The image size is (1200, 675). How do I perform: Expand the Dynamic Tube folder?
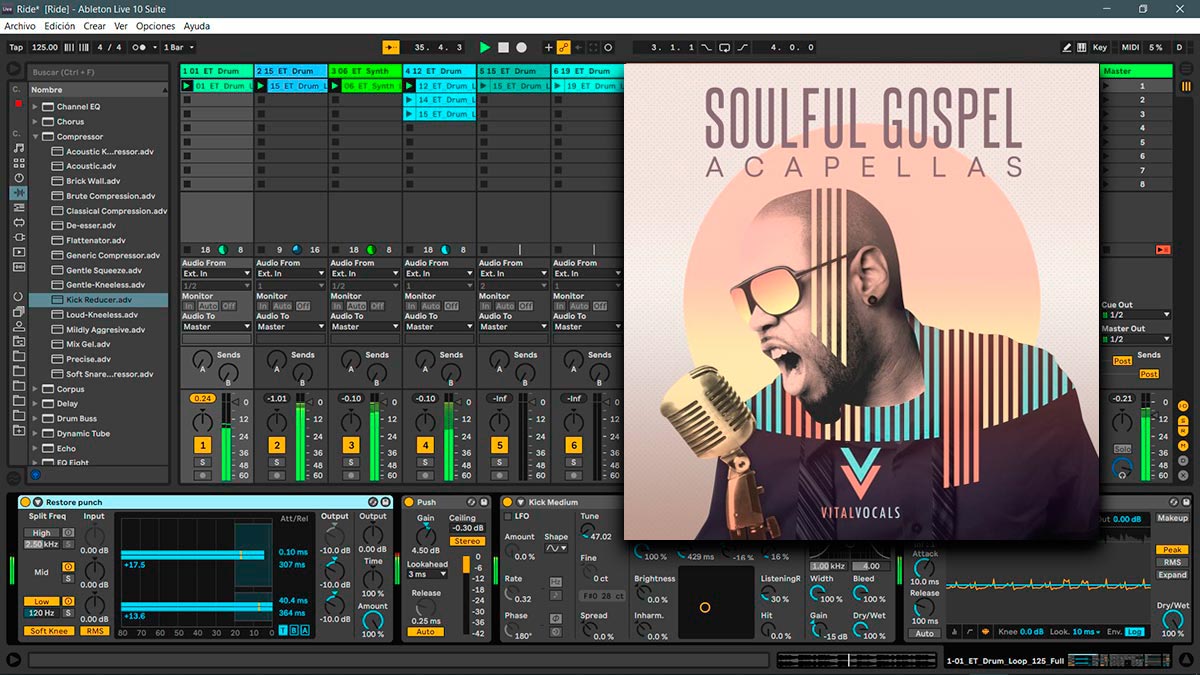pyautogui.click(x=36, y=434)
